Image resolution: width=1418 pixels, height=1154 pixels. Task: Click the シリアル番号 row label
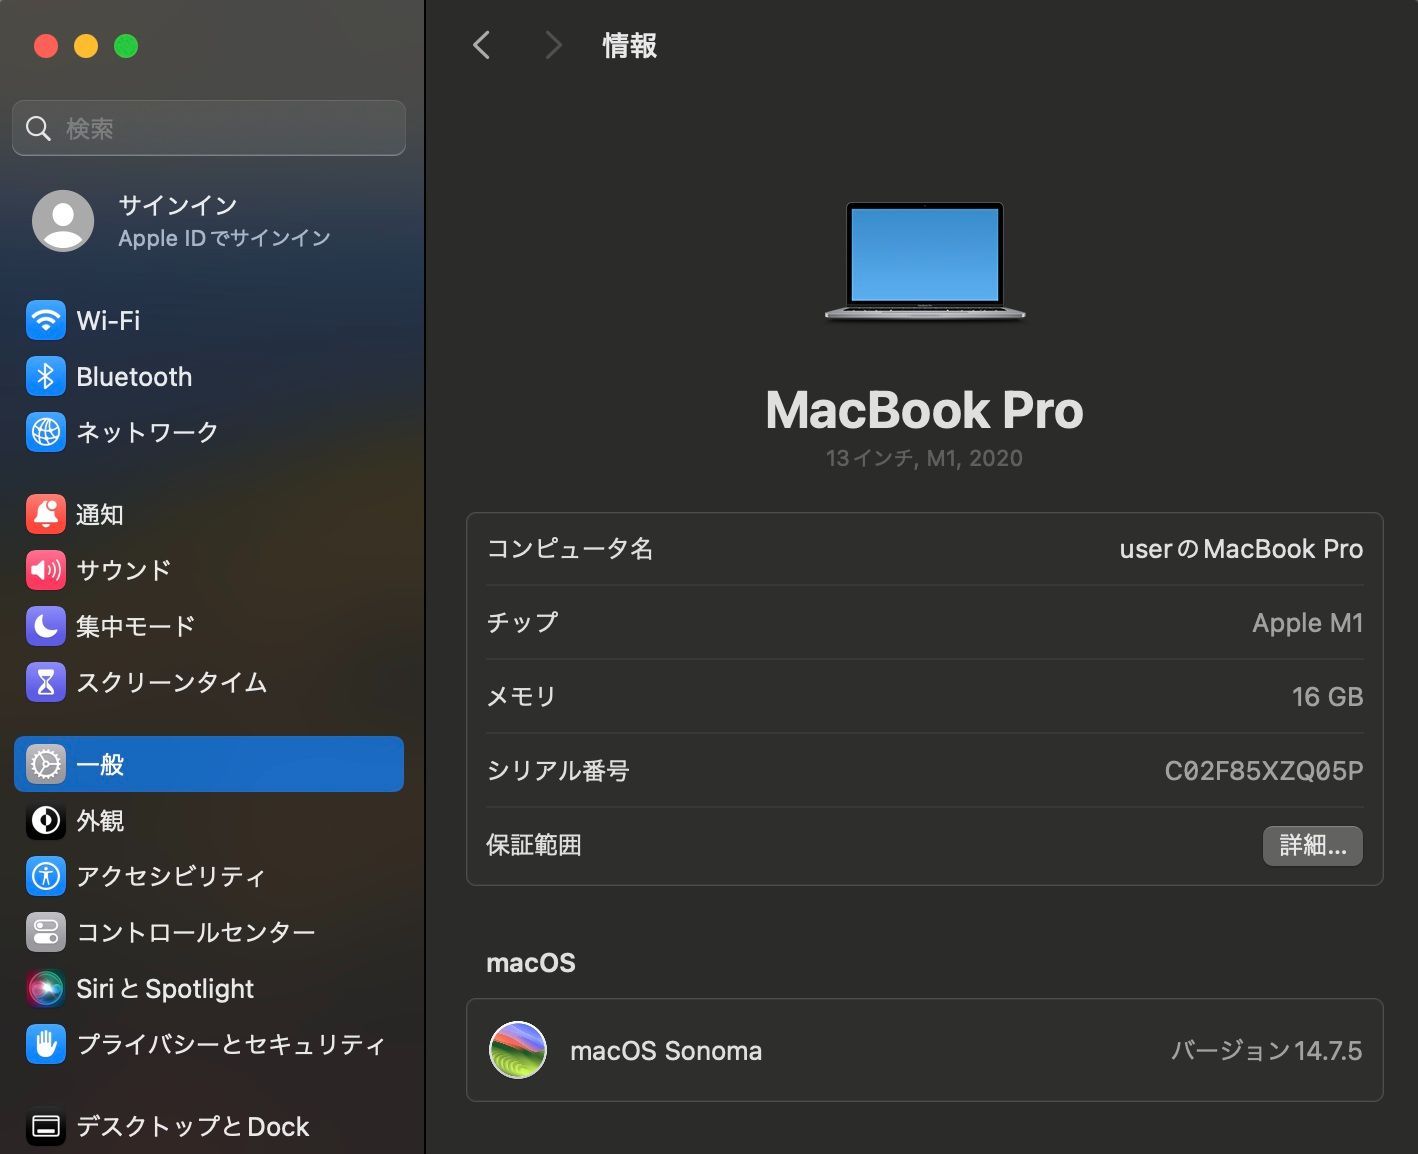558,771
